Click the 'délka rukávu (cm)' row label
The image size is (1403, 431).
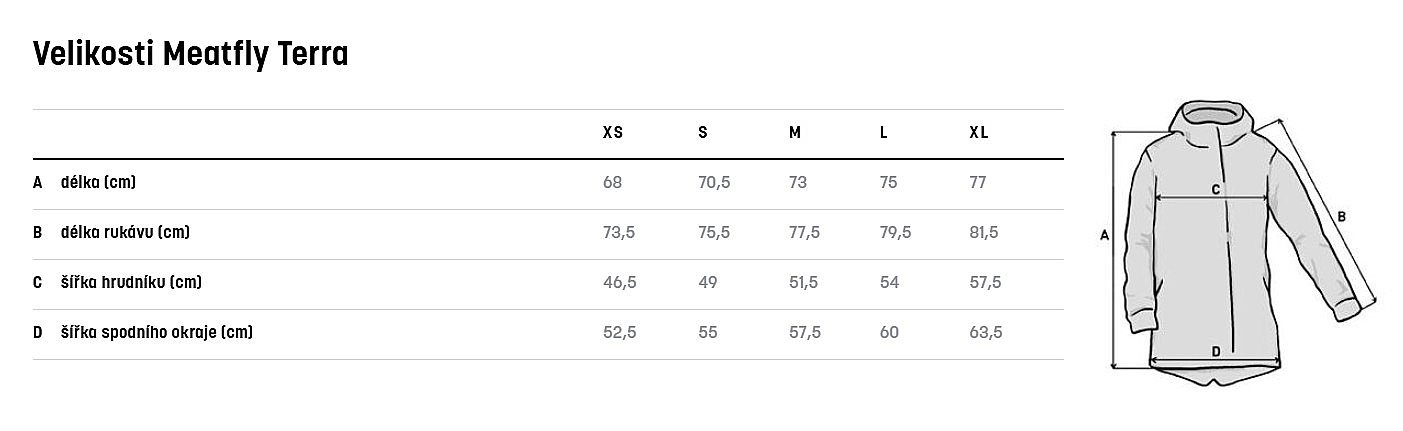click(125, 233)
